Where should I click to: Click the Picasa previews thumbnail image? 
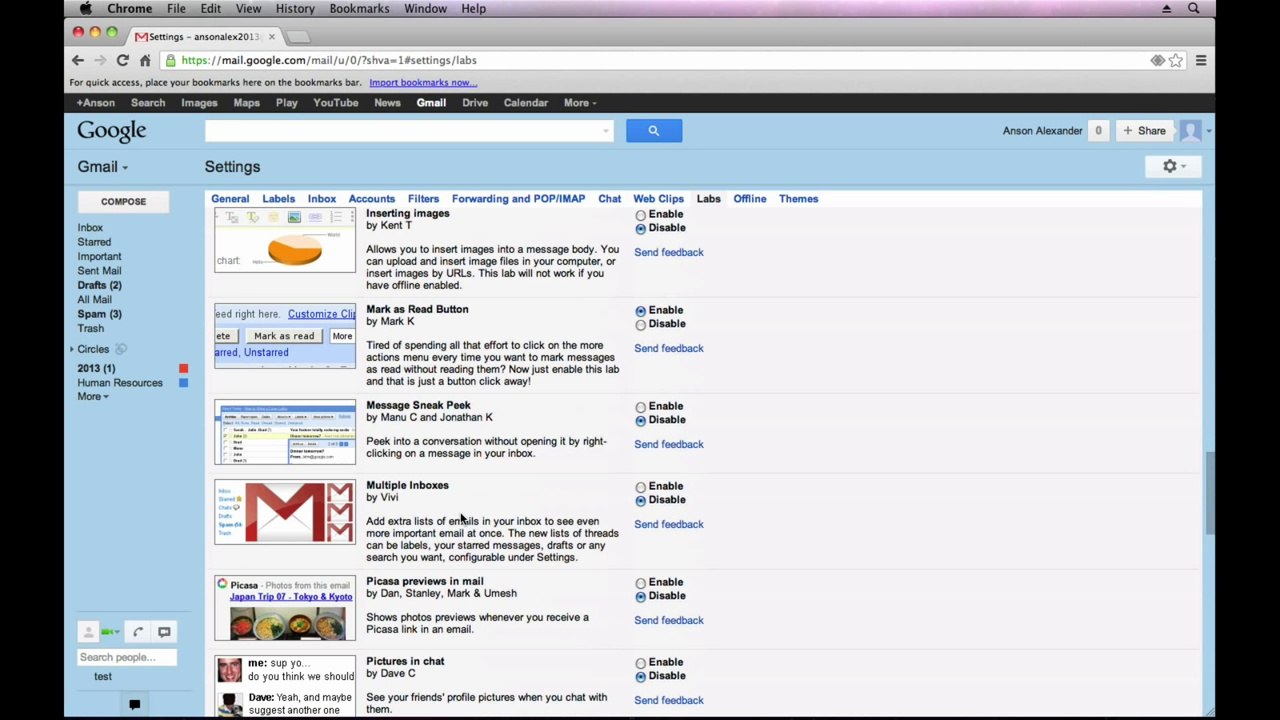(x=285, y=608)
